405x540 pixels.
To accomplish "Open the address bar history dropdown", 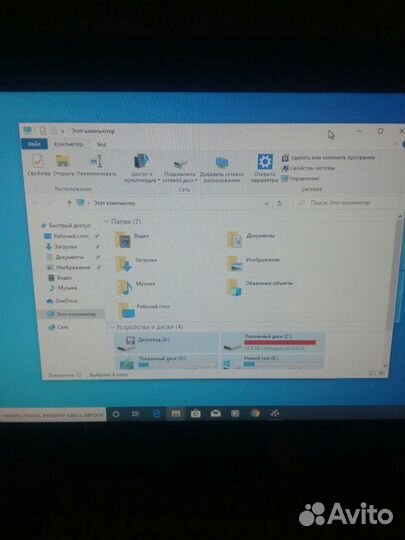I will point(266,204).
